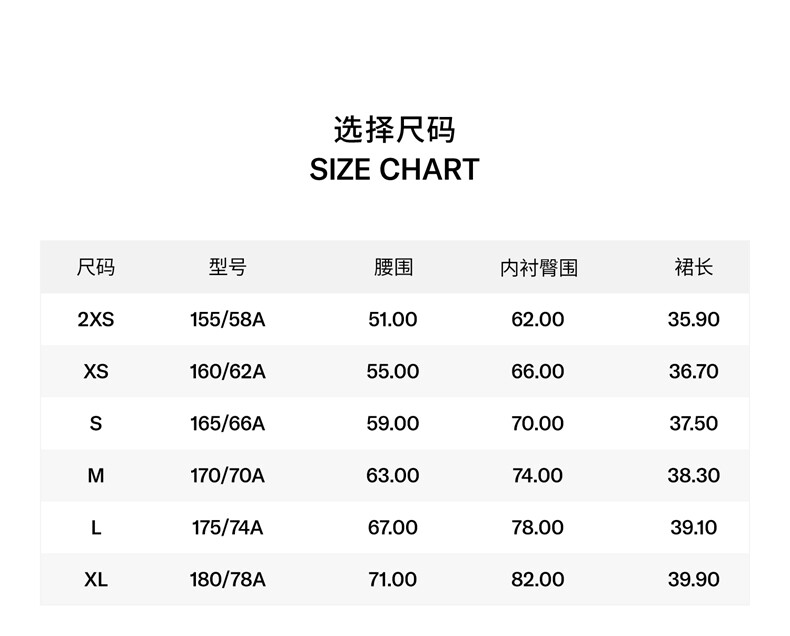The width and height of the screenshot is (790, 636).
Task: Click the 2XS size cell
Action: pyautogui.click(x=96, y=320)
